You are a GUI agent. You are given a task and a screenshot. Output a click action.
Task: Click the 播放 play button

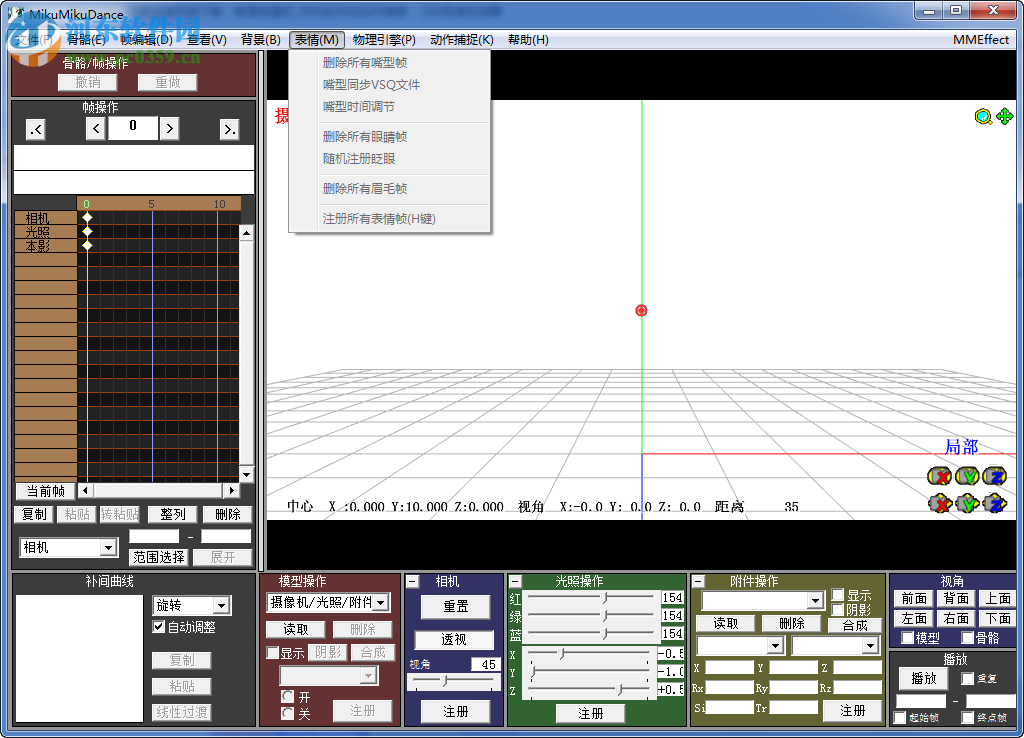(922, 678)
